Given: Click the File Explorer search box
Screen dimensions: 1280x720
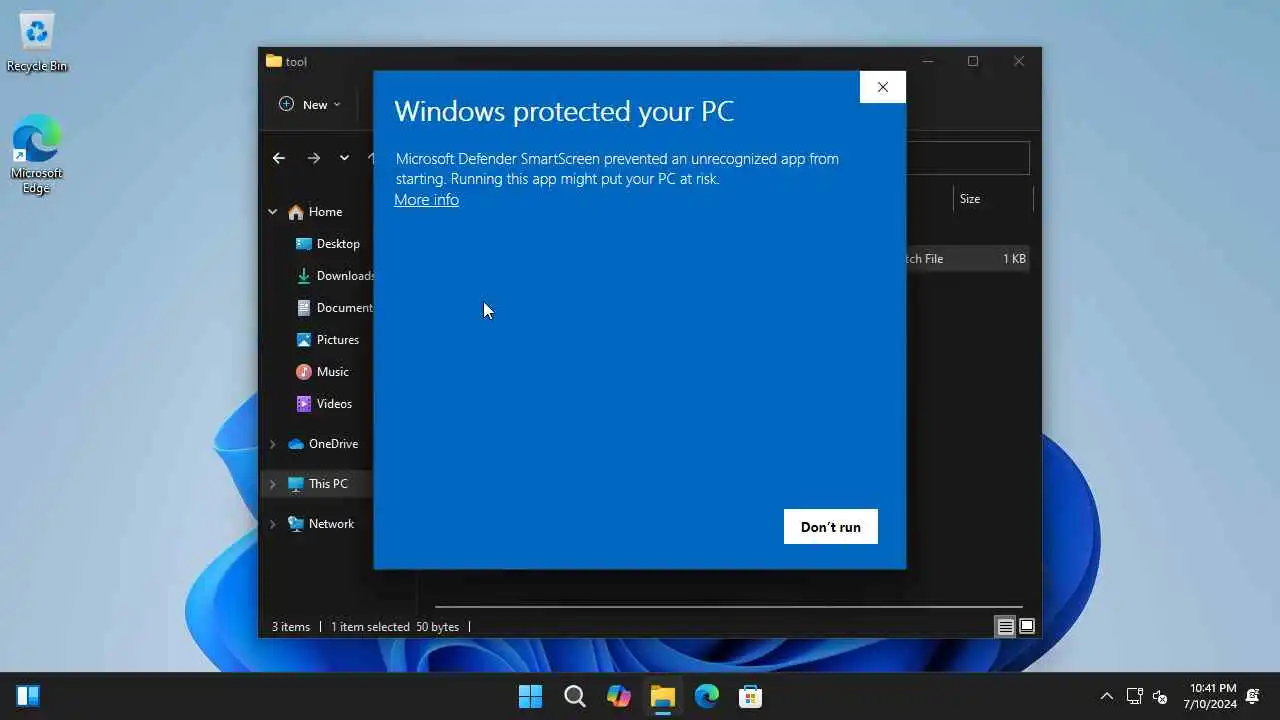Looking at the screenshot, I should pyautogui.click(x=967, y=158).
